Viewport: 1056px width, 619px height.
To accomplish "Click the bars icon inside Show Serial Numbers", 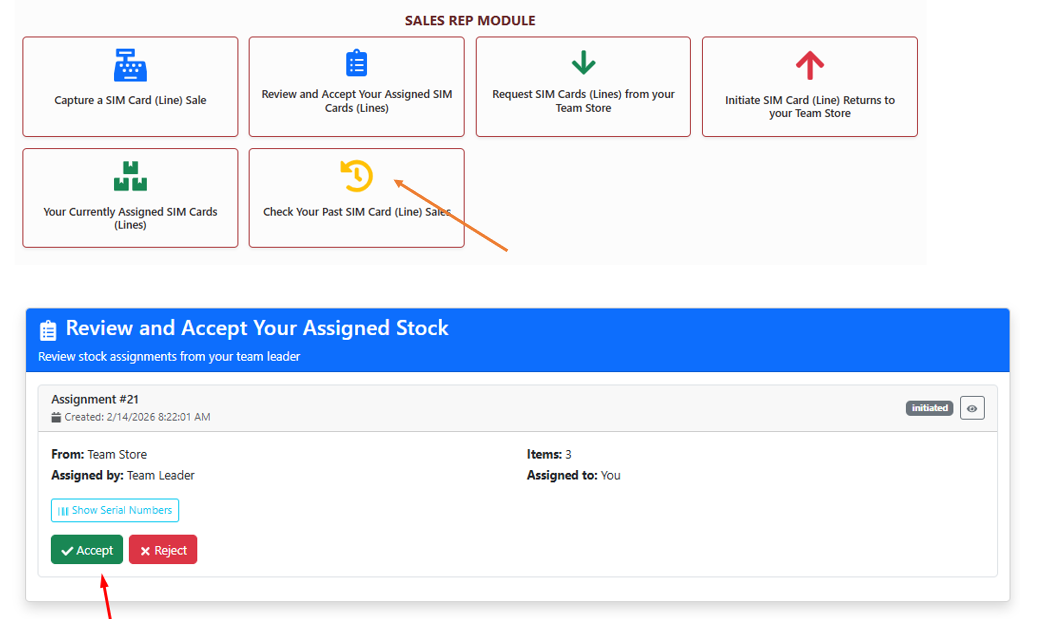I will 62,510.
